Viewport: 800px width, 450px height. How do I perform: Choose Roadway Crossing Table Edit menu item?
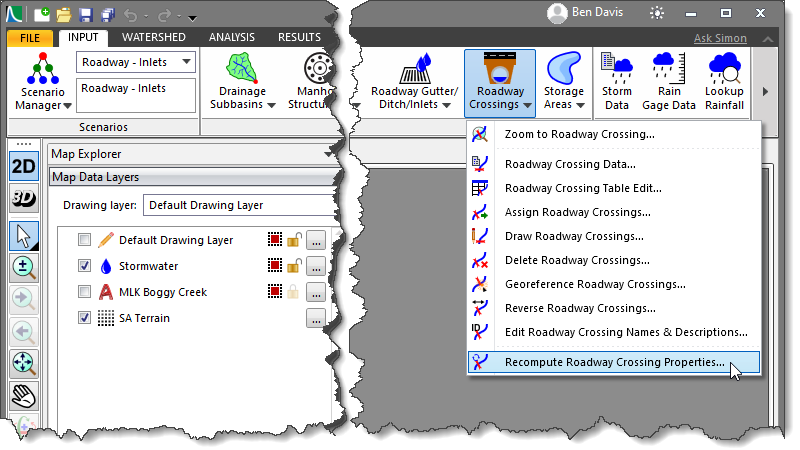pos(614,188)
